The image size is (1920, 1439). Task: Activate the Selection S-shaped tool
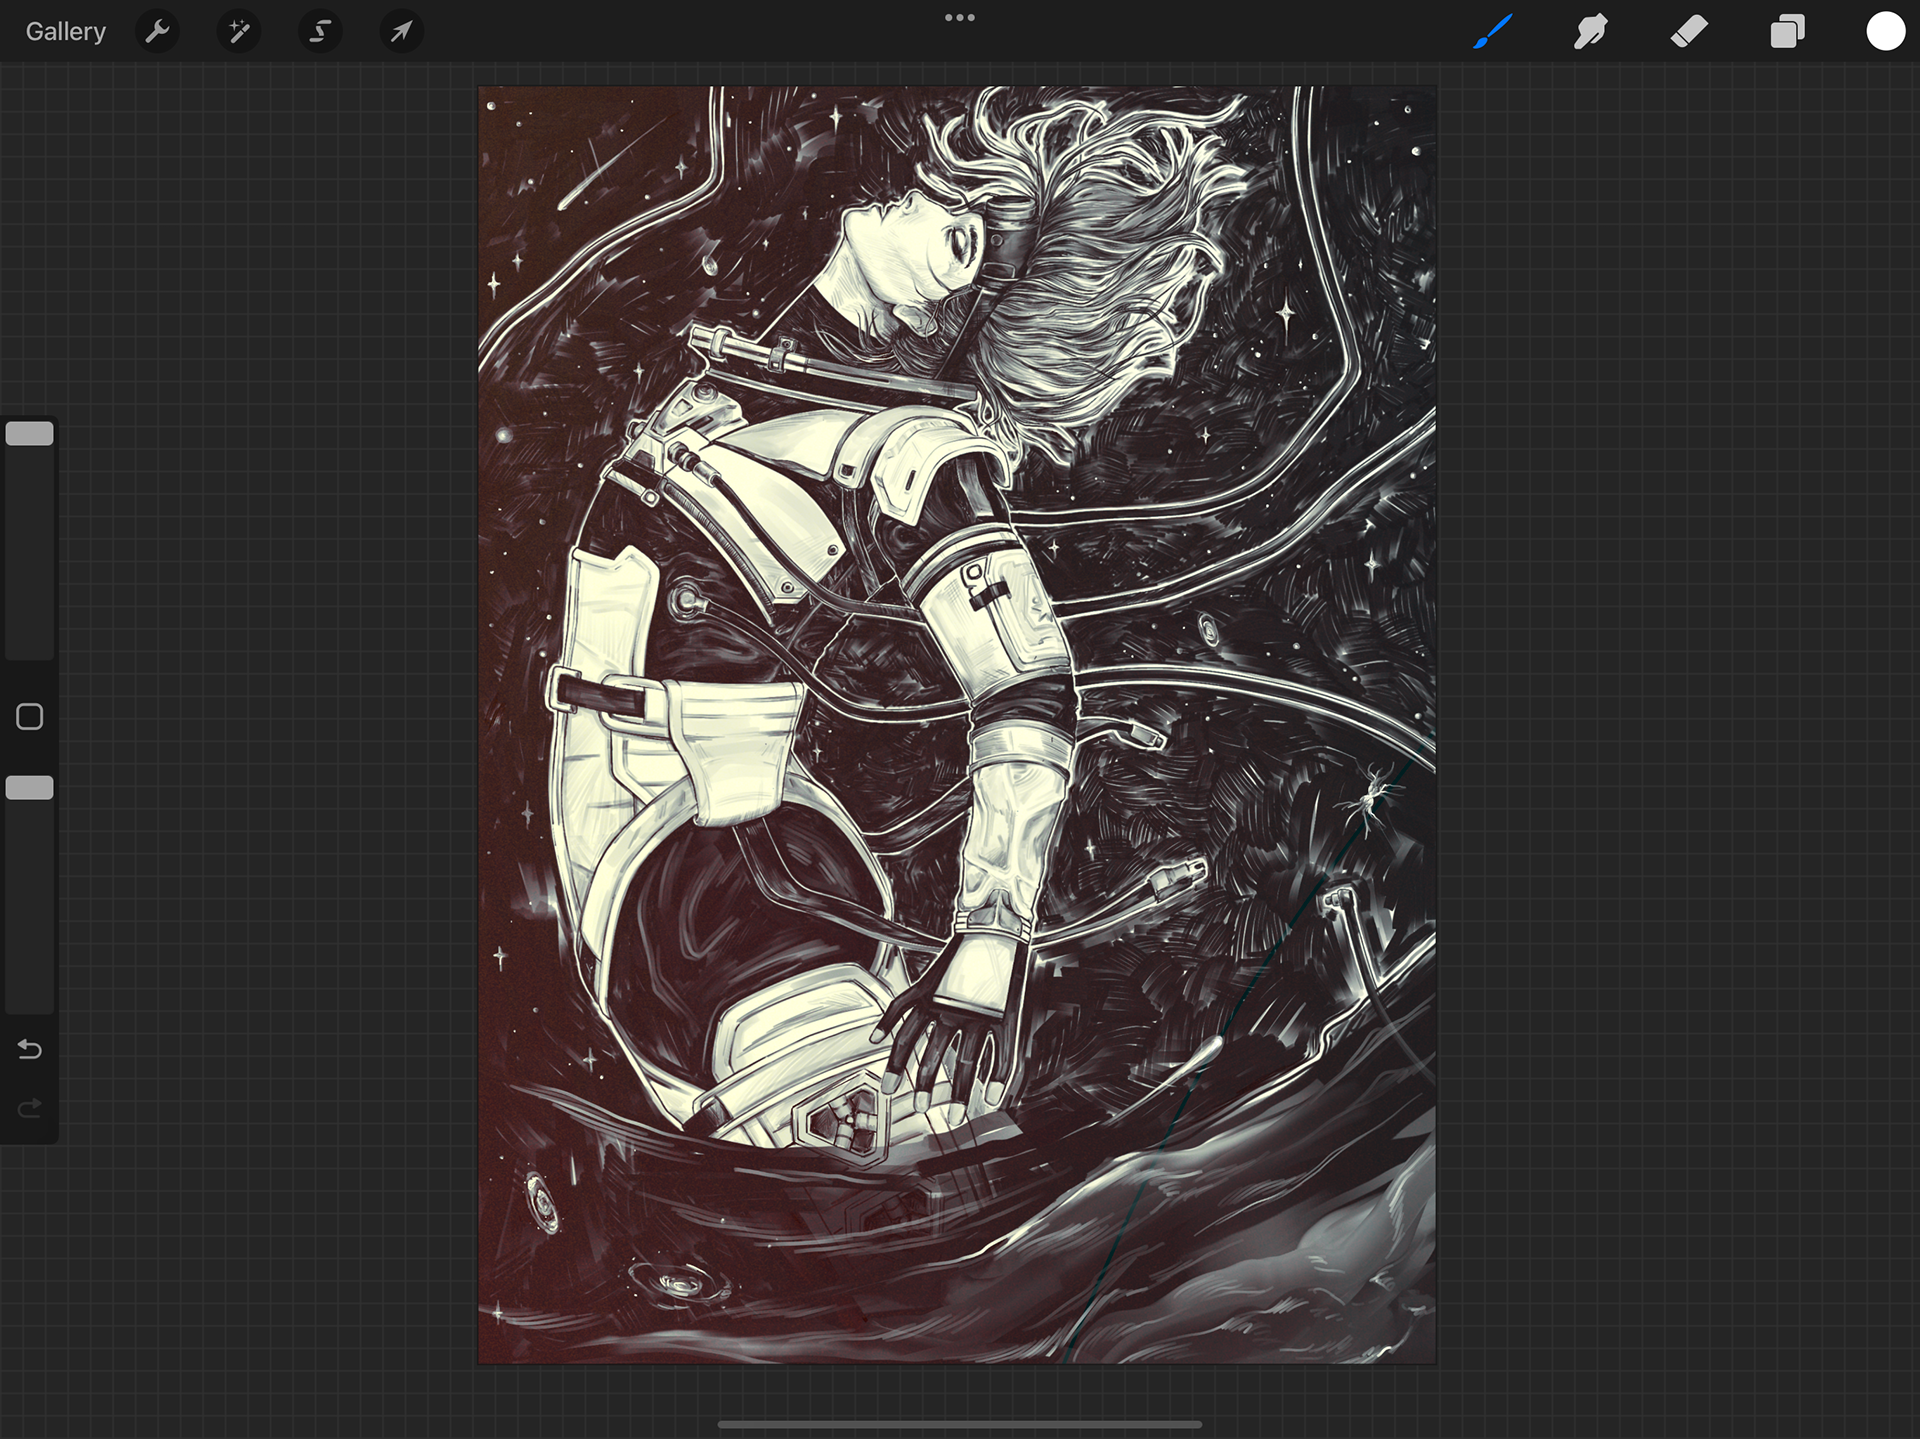[x=320, y=32]
